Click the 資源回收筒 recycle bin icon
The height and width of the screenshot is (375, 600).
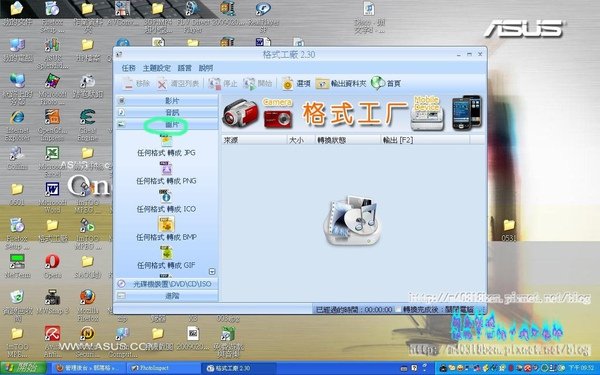pyautogui.click(x=18, y=305)
